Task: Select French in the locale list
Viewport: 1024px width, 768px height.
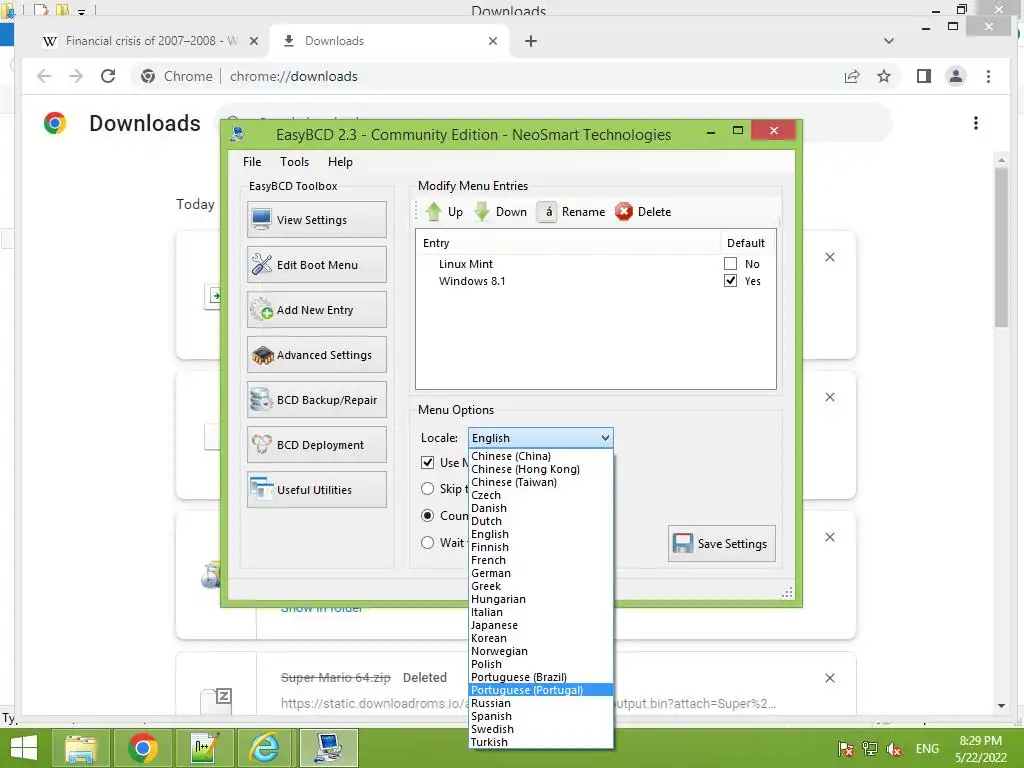Action: 541,560
